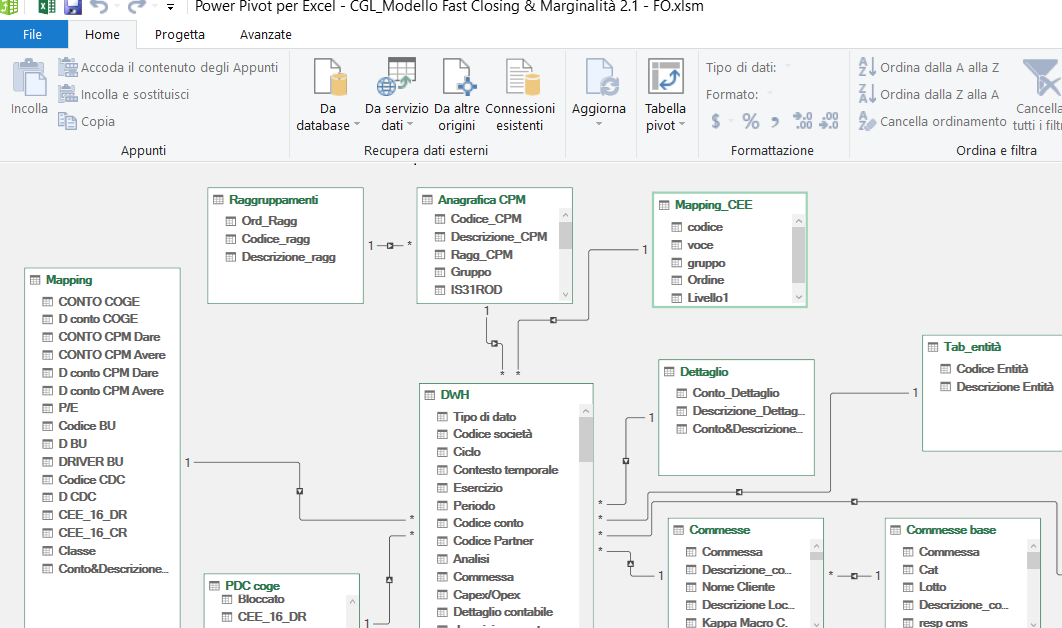Click Incolla e sostituisci
This screenshot has width=1062, height=628.
coord(124,94)
